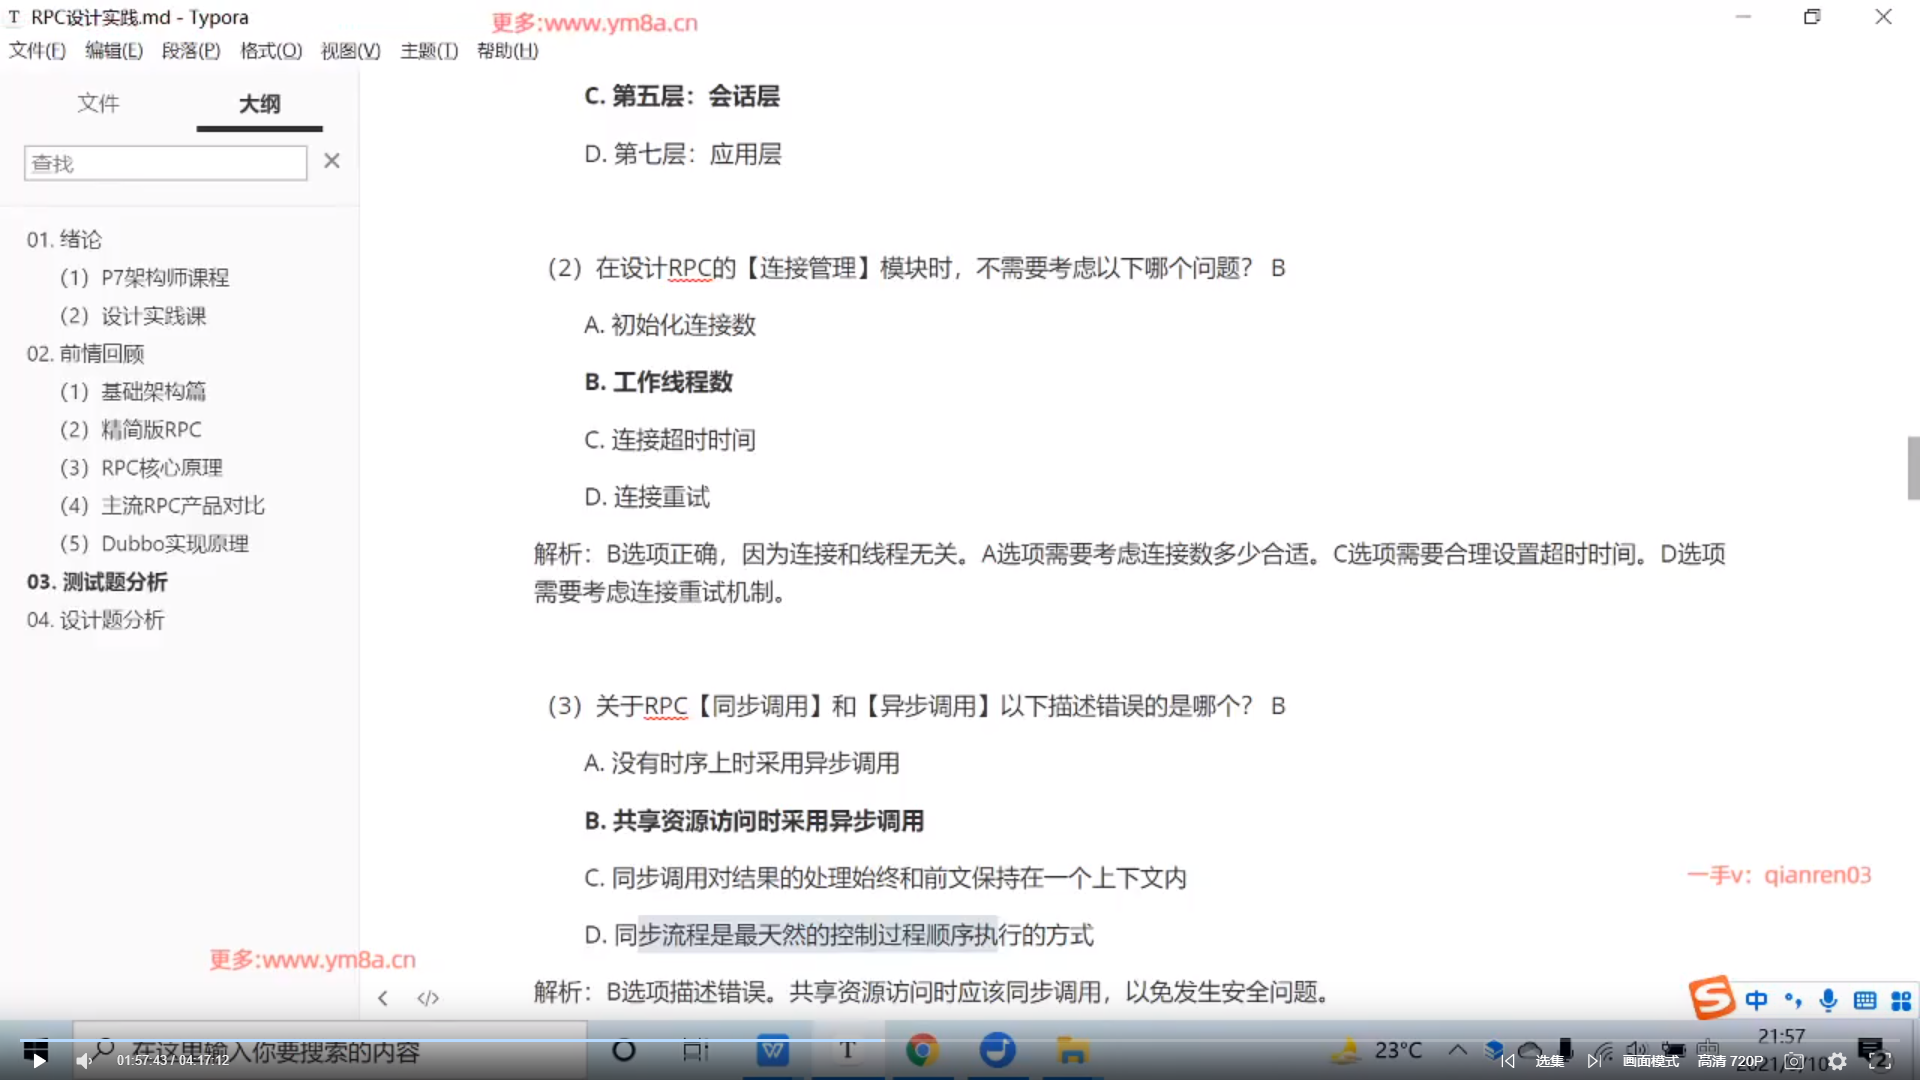
Task: Click Chrome icon in taskbar
Action: (x=921, y=1050)
